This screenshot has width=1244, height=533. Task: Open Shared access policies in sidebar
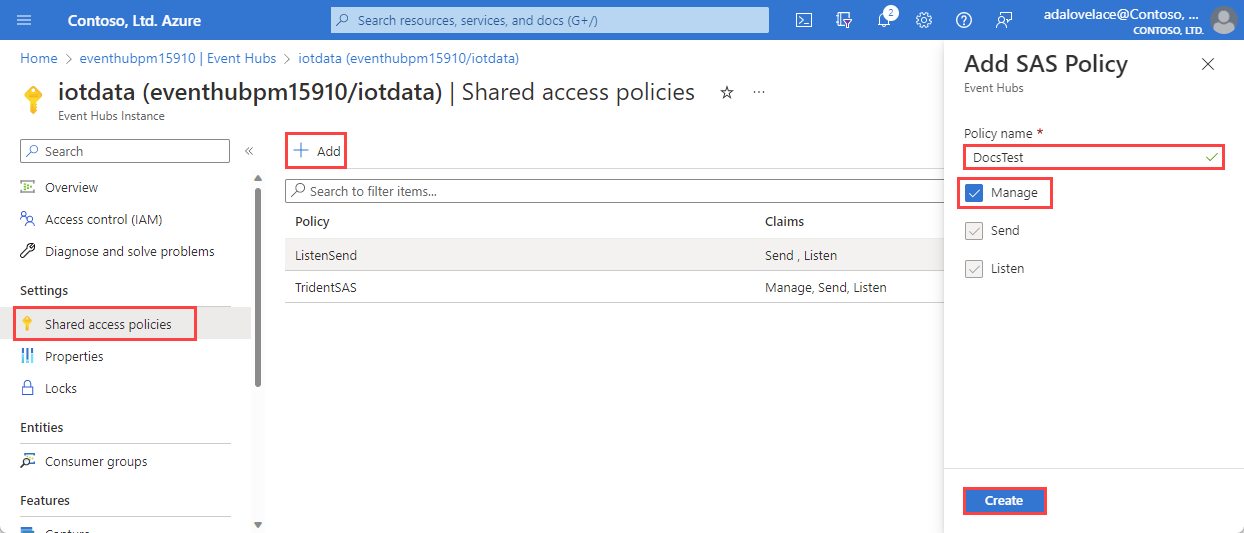[108, 324]
